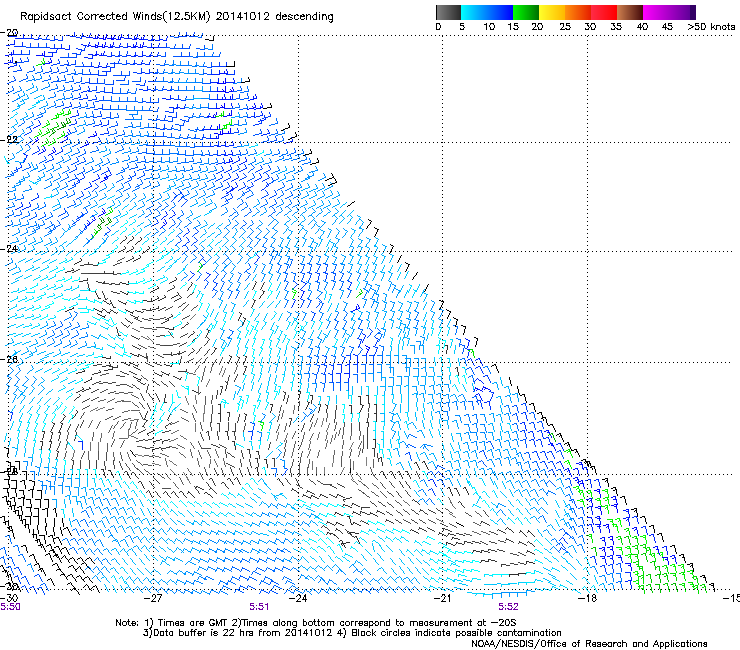Click legend tick label 25
The image size is (740, 650).
coord(565,27)
